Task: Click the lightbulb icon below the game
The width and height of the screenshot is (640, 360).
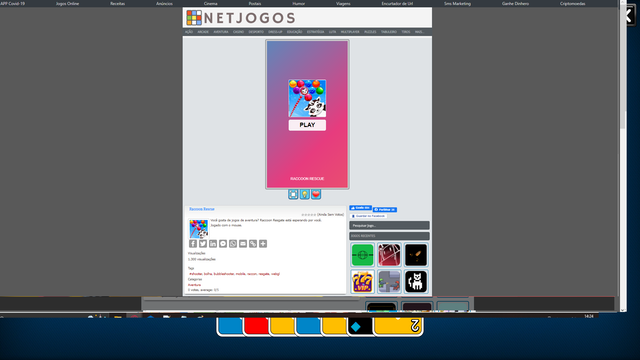Action: [304, 194]
